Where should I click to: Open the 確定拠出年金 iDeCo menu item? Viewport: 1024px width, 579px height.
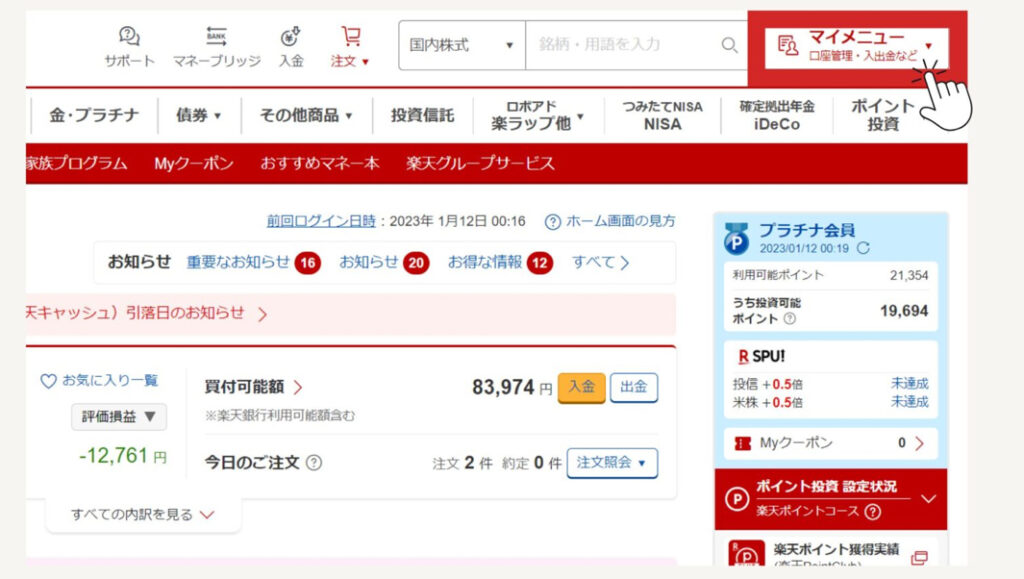click(776, 115)
